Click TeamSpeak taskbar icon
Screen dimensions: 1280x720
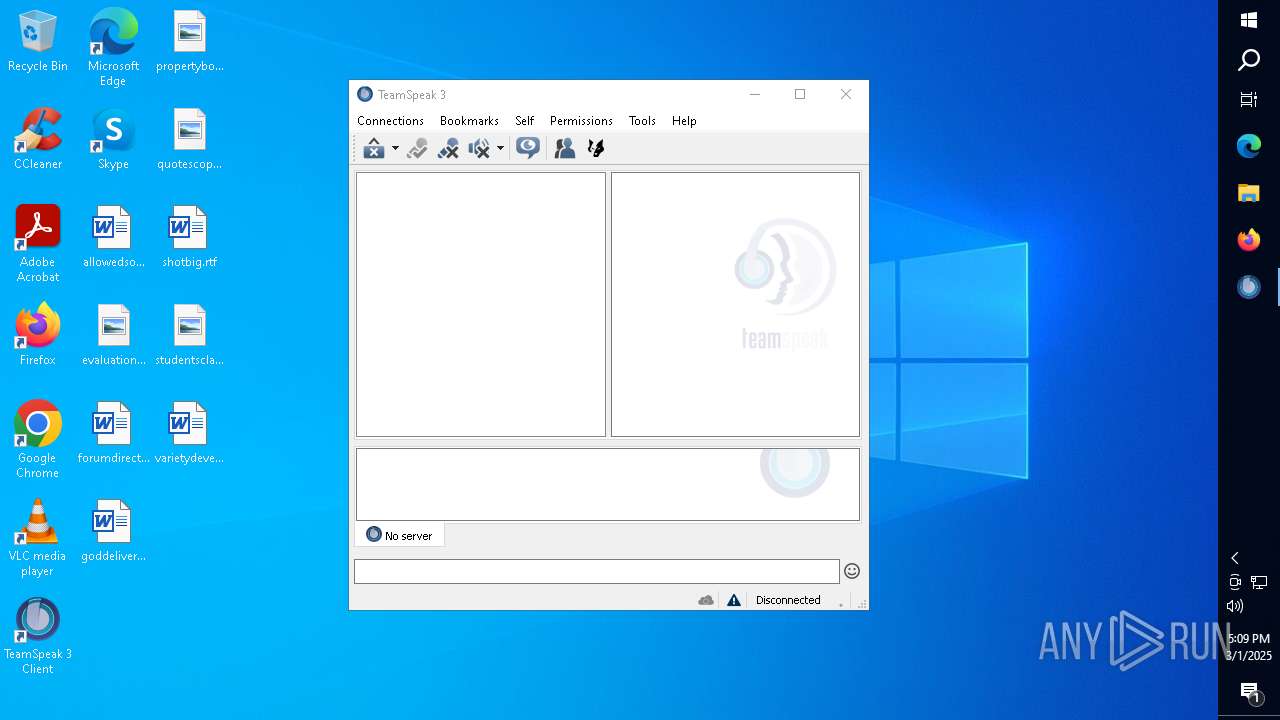tap(1249, 287)
